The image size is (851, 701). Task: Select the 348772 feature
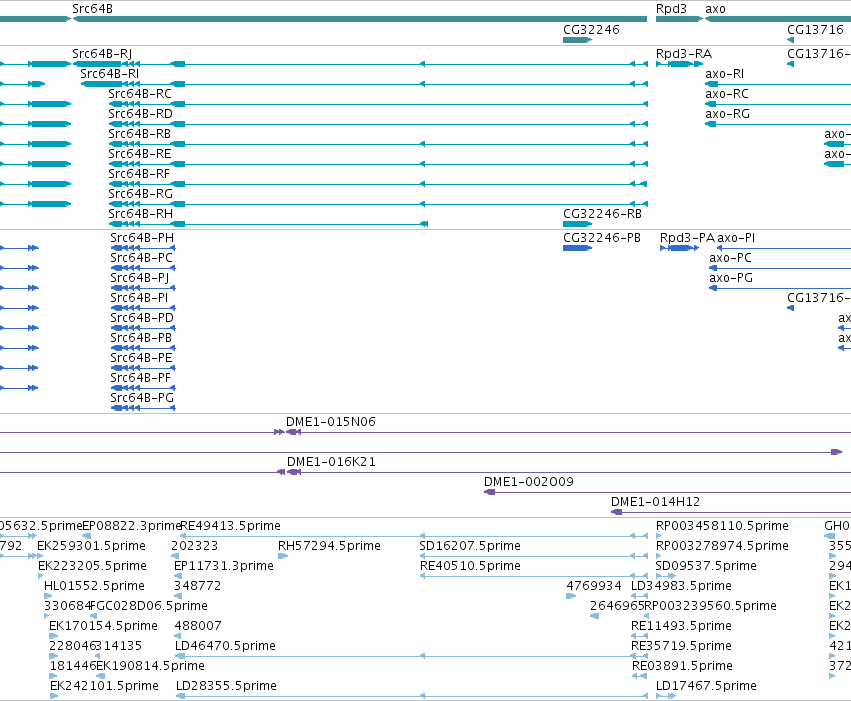[177, 596]
